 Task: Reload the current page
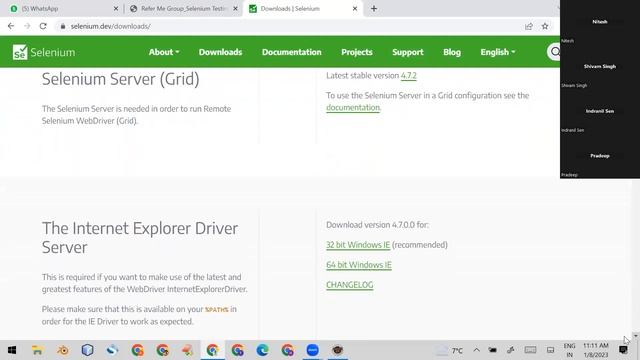43,26
